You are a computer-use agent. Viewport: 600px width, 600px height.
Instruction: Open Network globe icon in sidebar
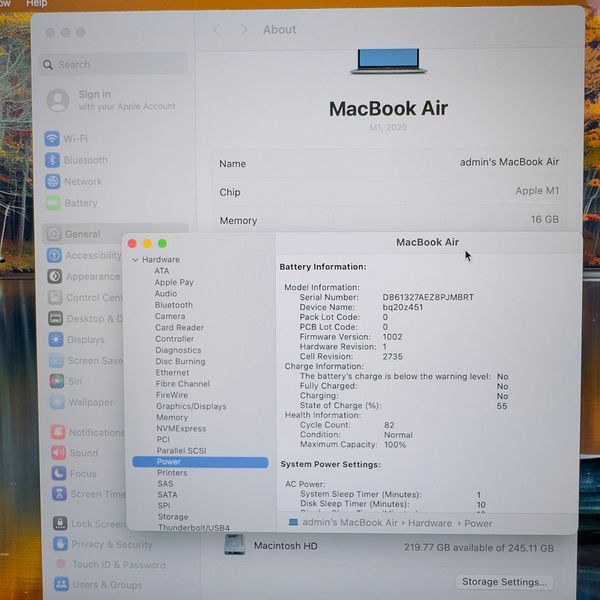click(x=53, y=181)
